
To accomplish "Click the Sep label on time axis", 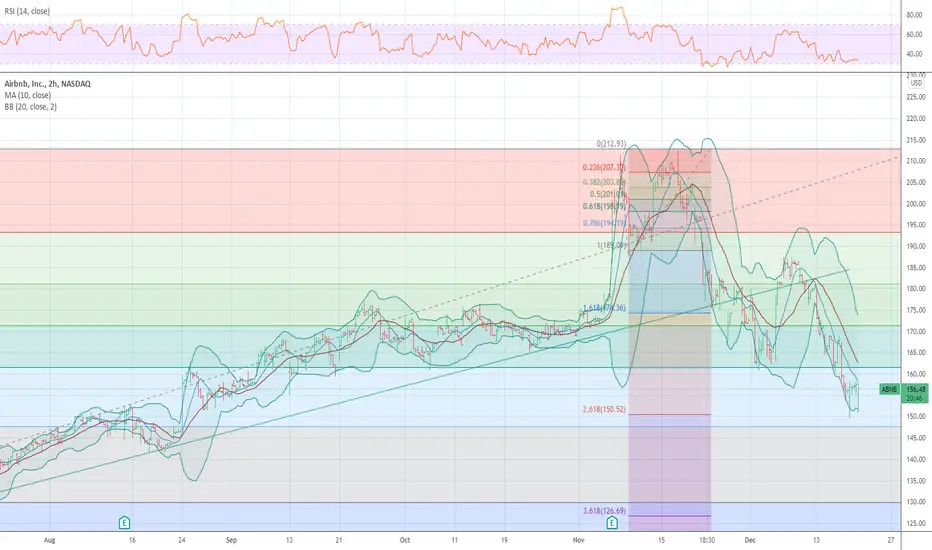I will coord(231,540).
